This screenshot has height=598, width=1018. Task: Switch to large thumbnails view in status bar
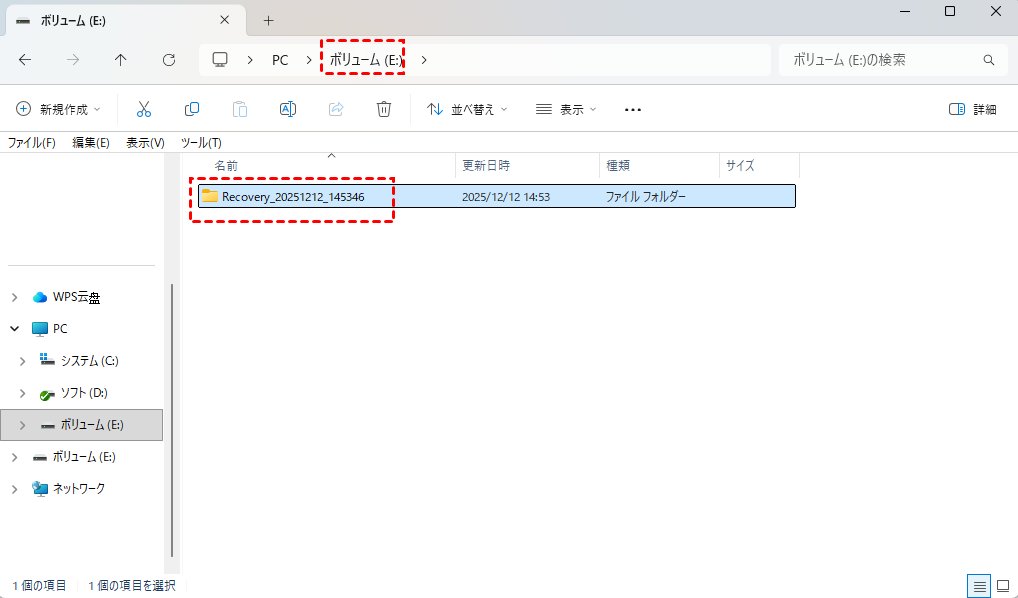pos(1001,586)
